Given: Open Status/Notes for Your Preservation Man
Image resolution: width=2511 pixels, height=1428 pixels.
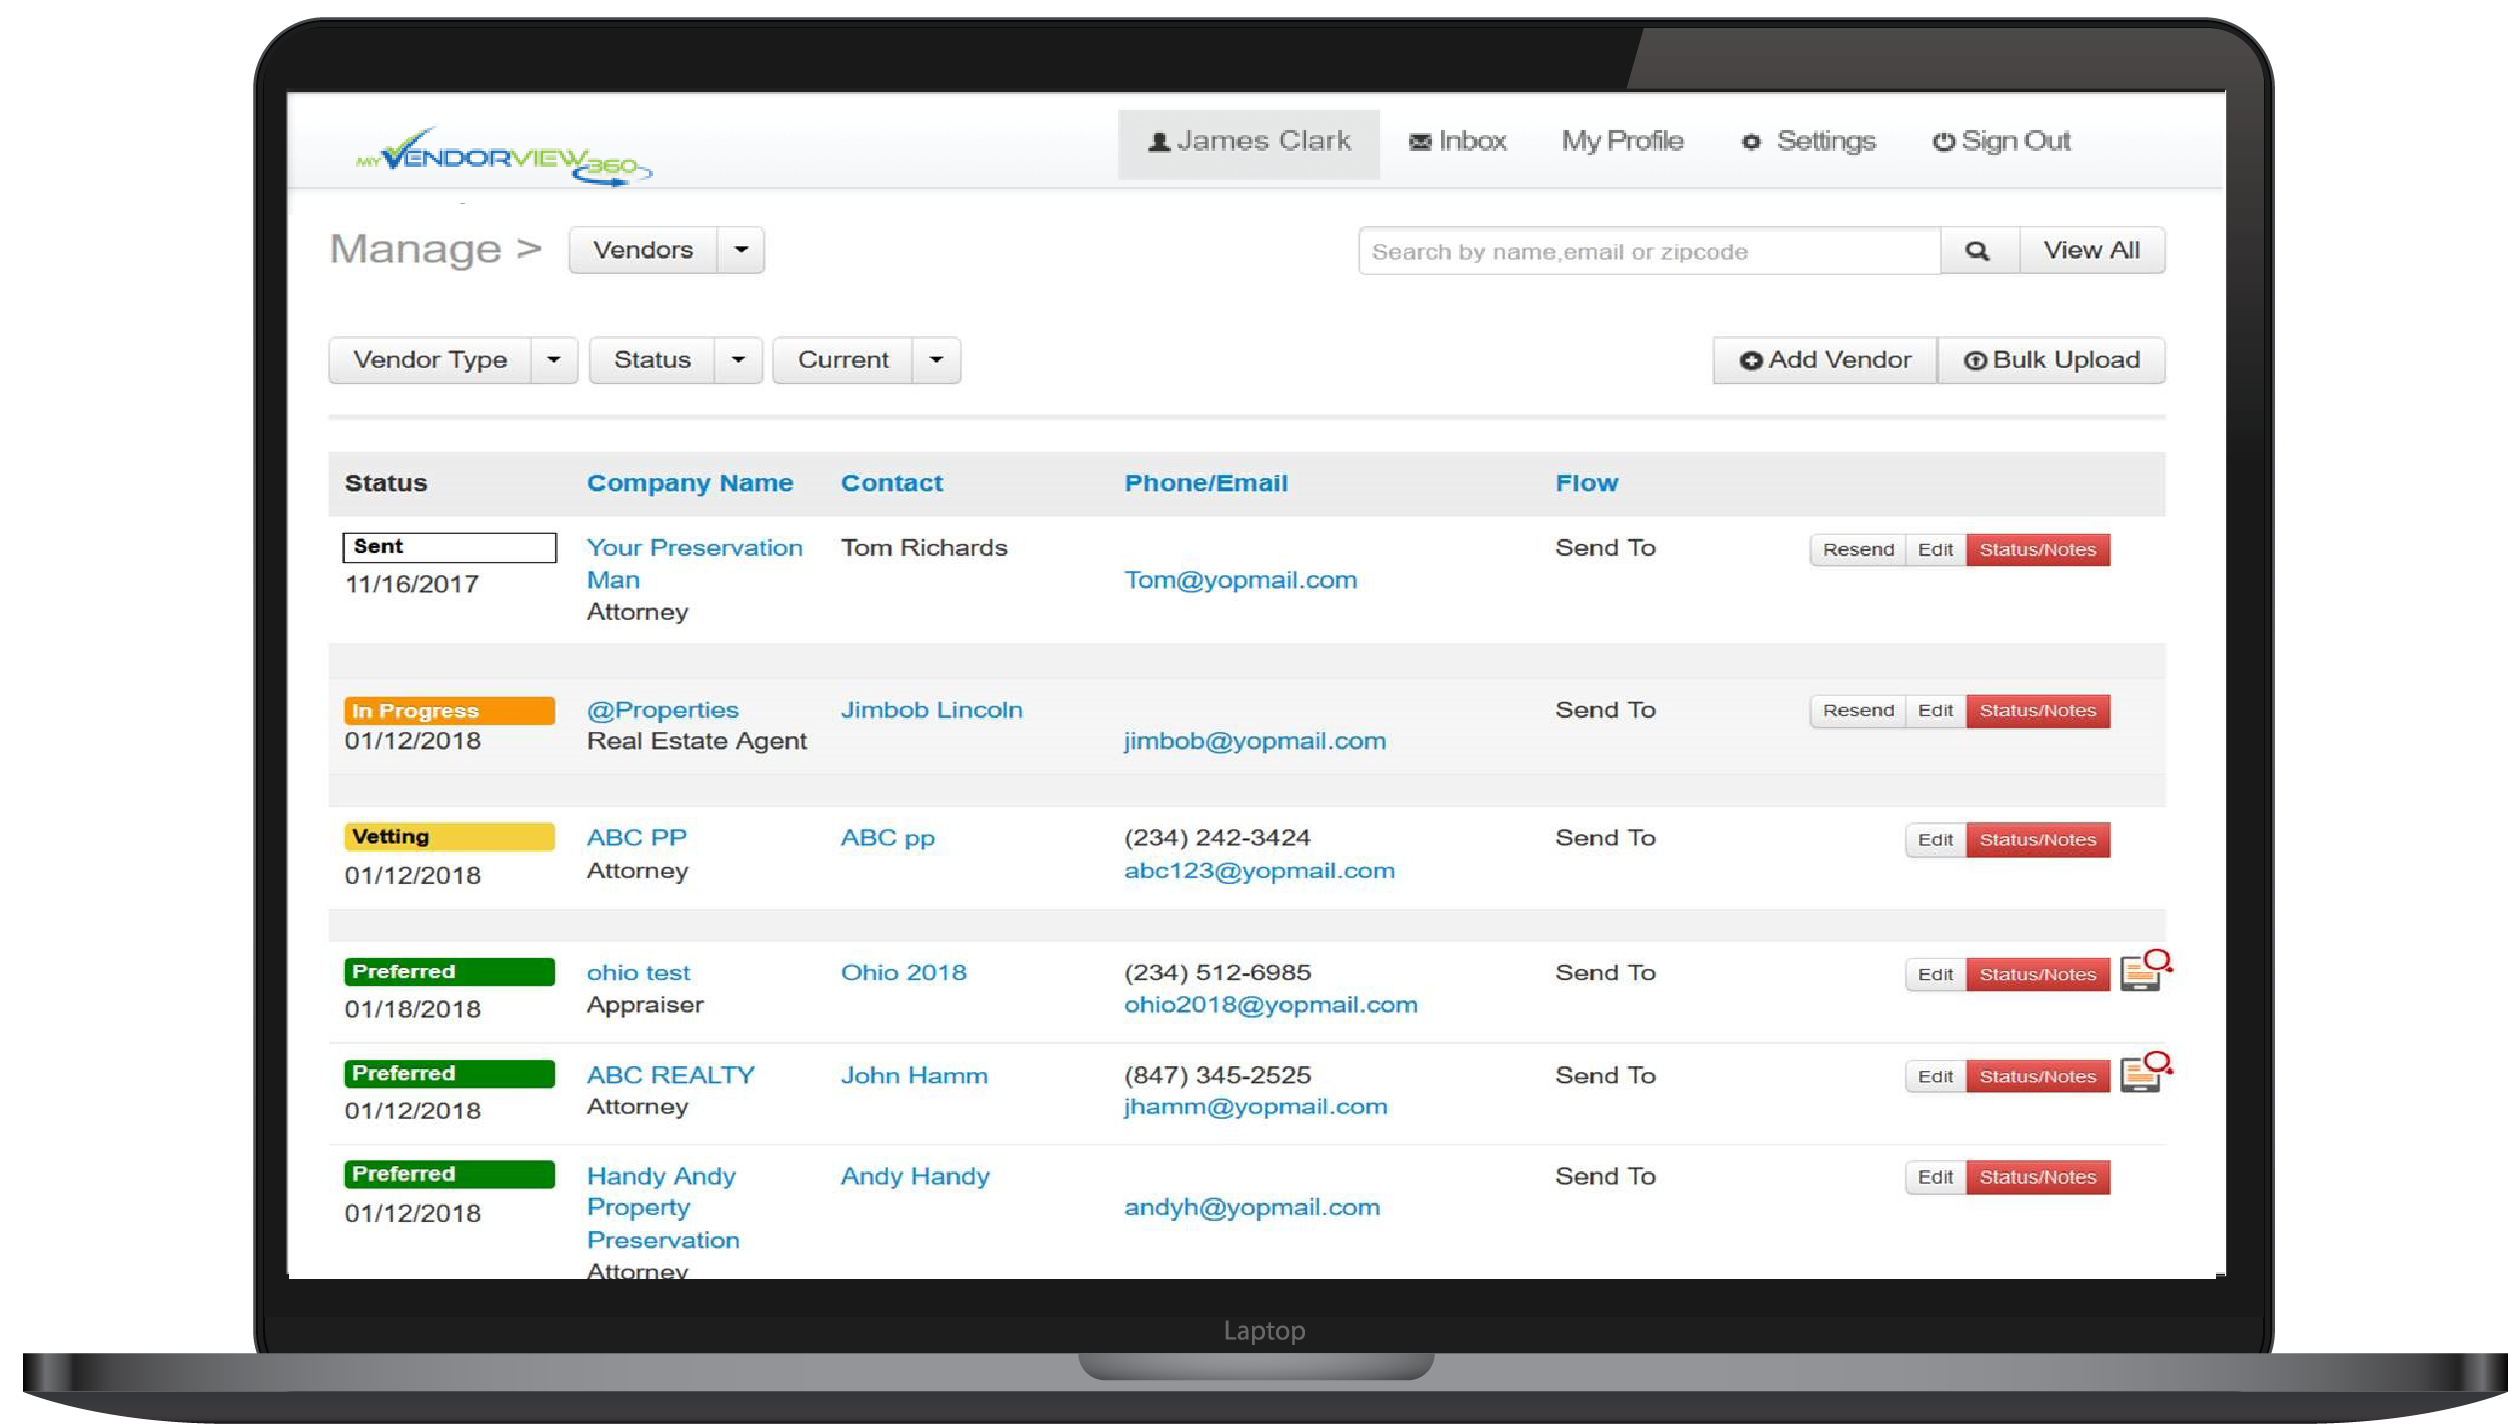Looking at the screenshot, I should 2039,550.
